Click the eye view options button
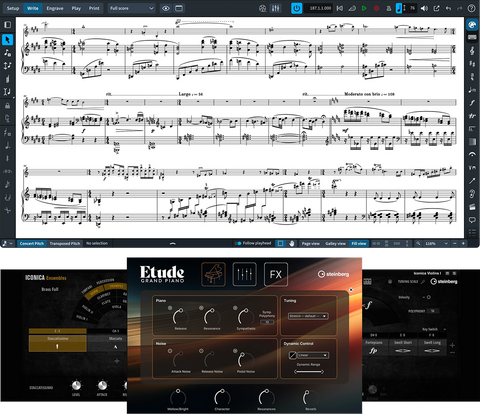 [x=166, y=8]
